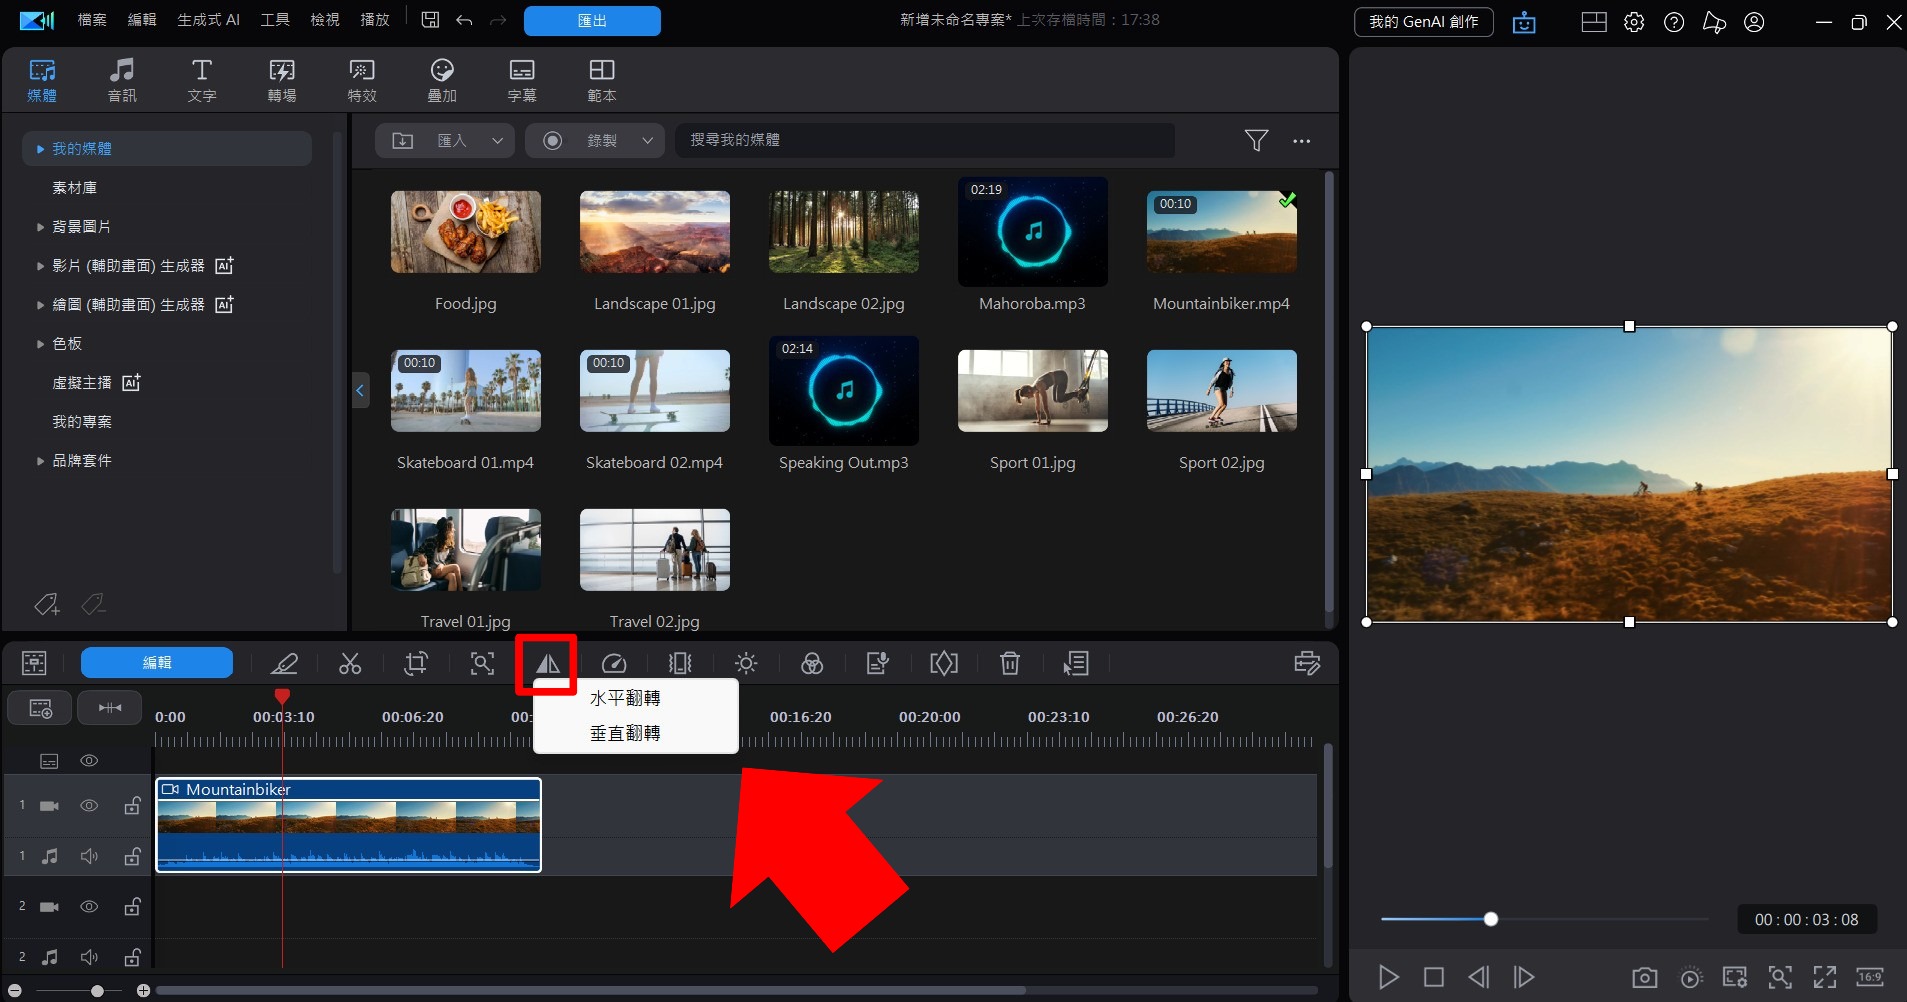Open the three-circle color adjustment tool
1907x1002 pixels.
pos(812,663)
